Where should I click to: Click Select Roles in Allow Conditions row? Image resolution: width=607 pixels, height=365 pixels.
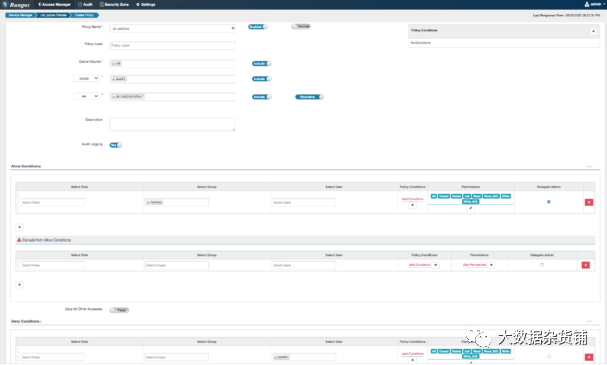coord(53,202)
